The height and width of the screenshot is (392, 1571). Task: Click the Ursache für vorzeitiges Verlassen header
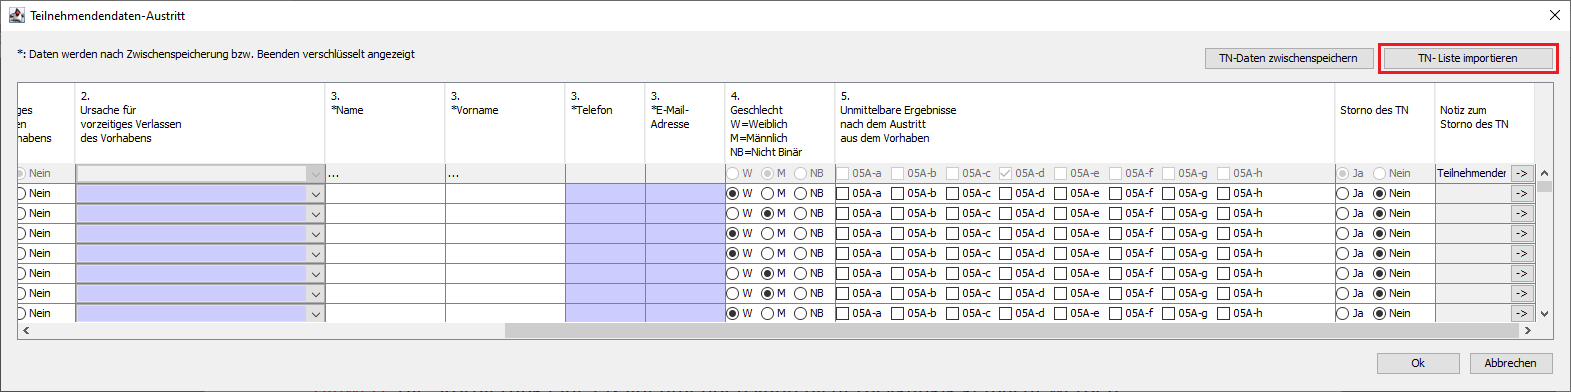pos(200,123)
